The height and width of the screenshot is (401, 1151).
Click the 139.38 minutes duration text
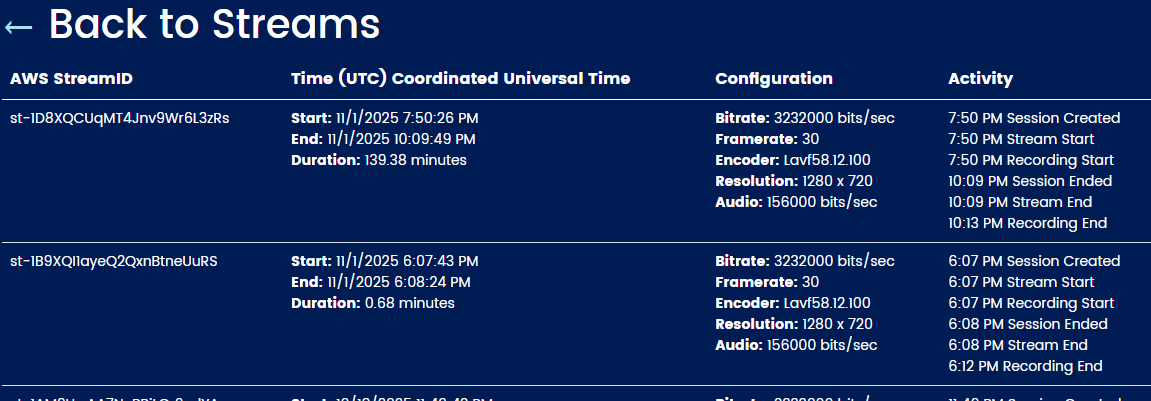pos(415,159)
